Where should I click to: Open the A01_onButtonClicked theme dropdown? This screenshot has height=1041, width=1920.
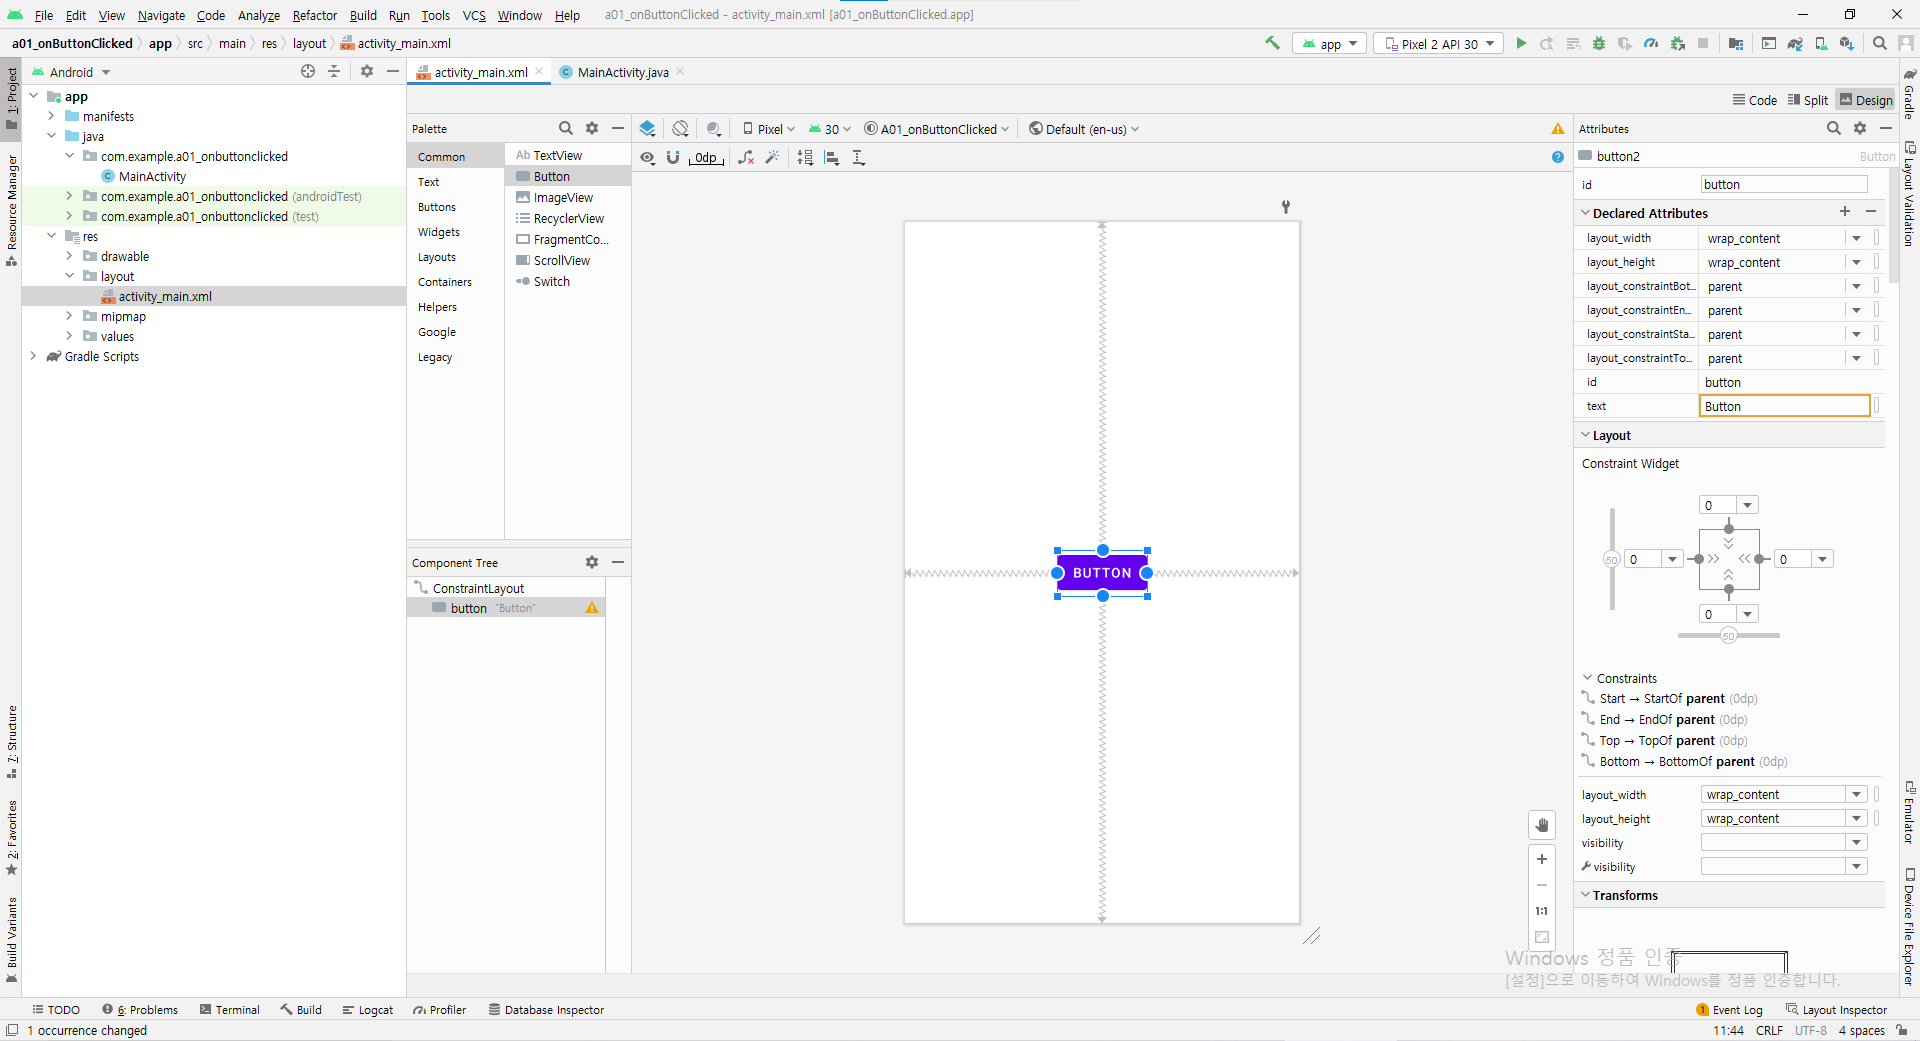[937, 129]
